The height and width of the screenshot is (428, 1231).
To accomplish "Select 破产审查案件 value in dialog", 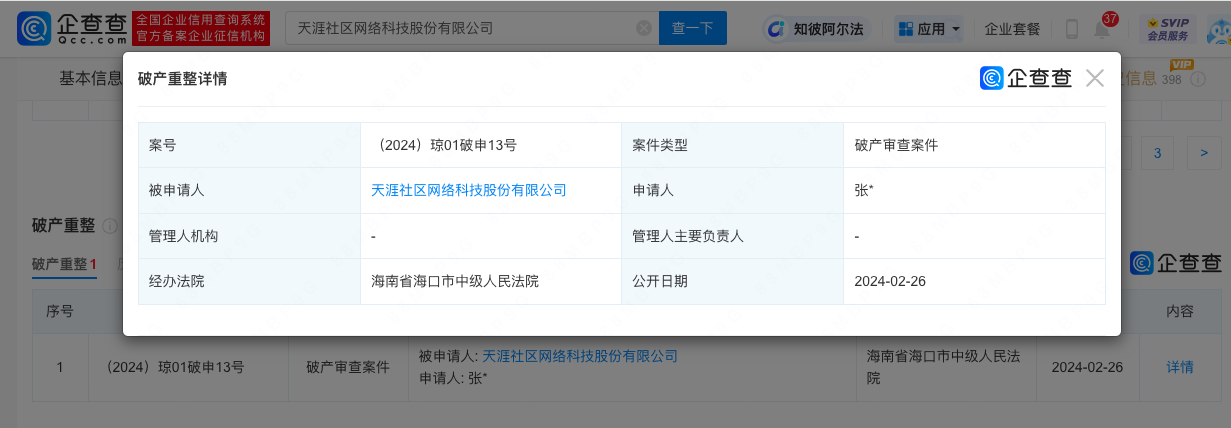I will pyautogui.click(x=896, y=145).
